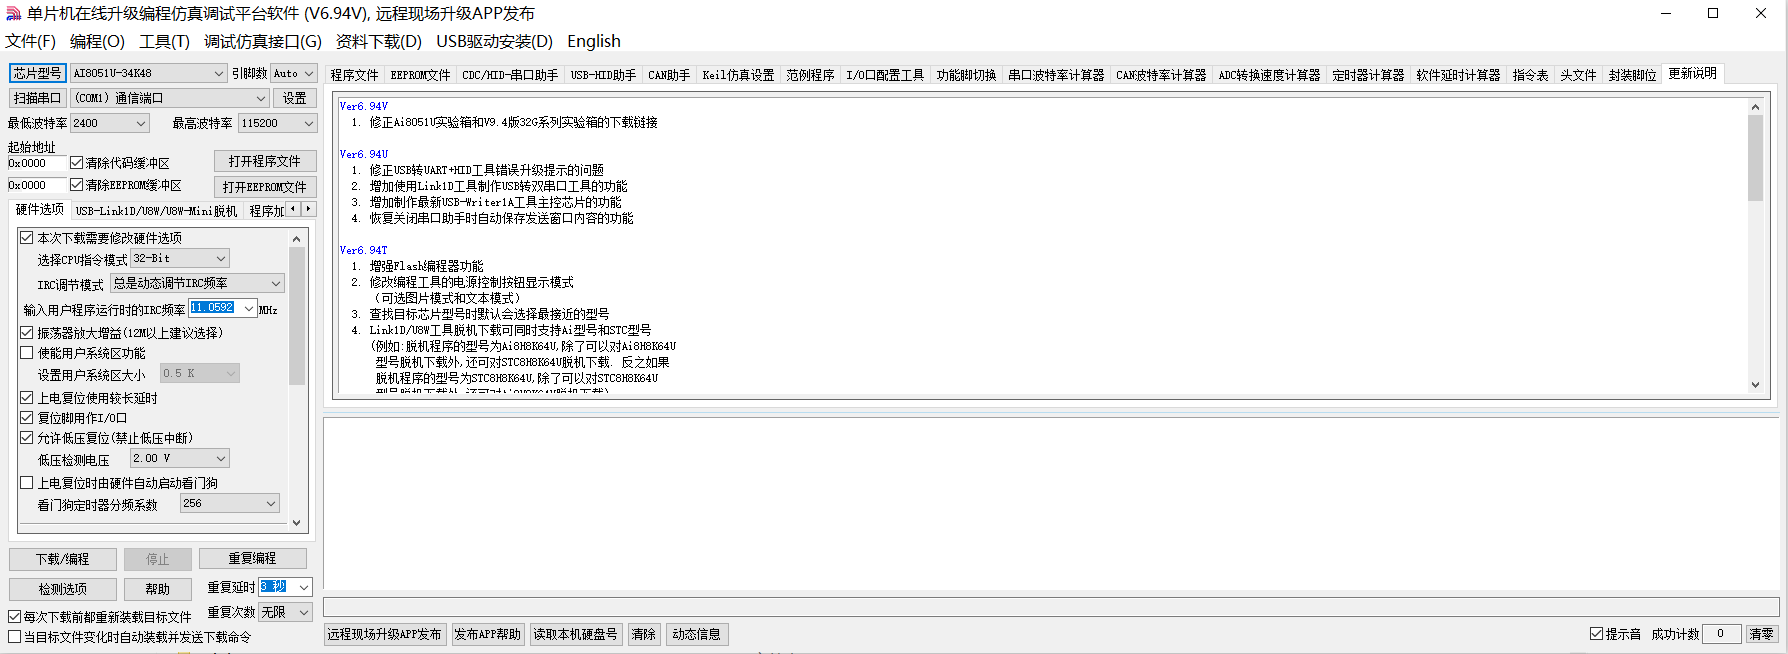Image resolution: width=1788 pixels, height=654 pixels.
Task: Switch to the CDC/HID-串口助手 tab
Action: click(510, 75)
